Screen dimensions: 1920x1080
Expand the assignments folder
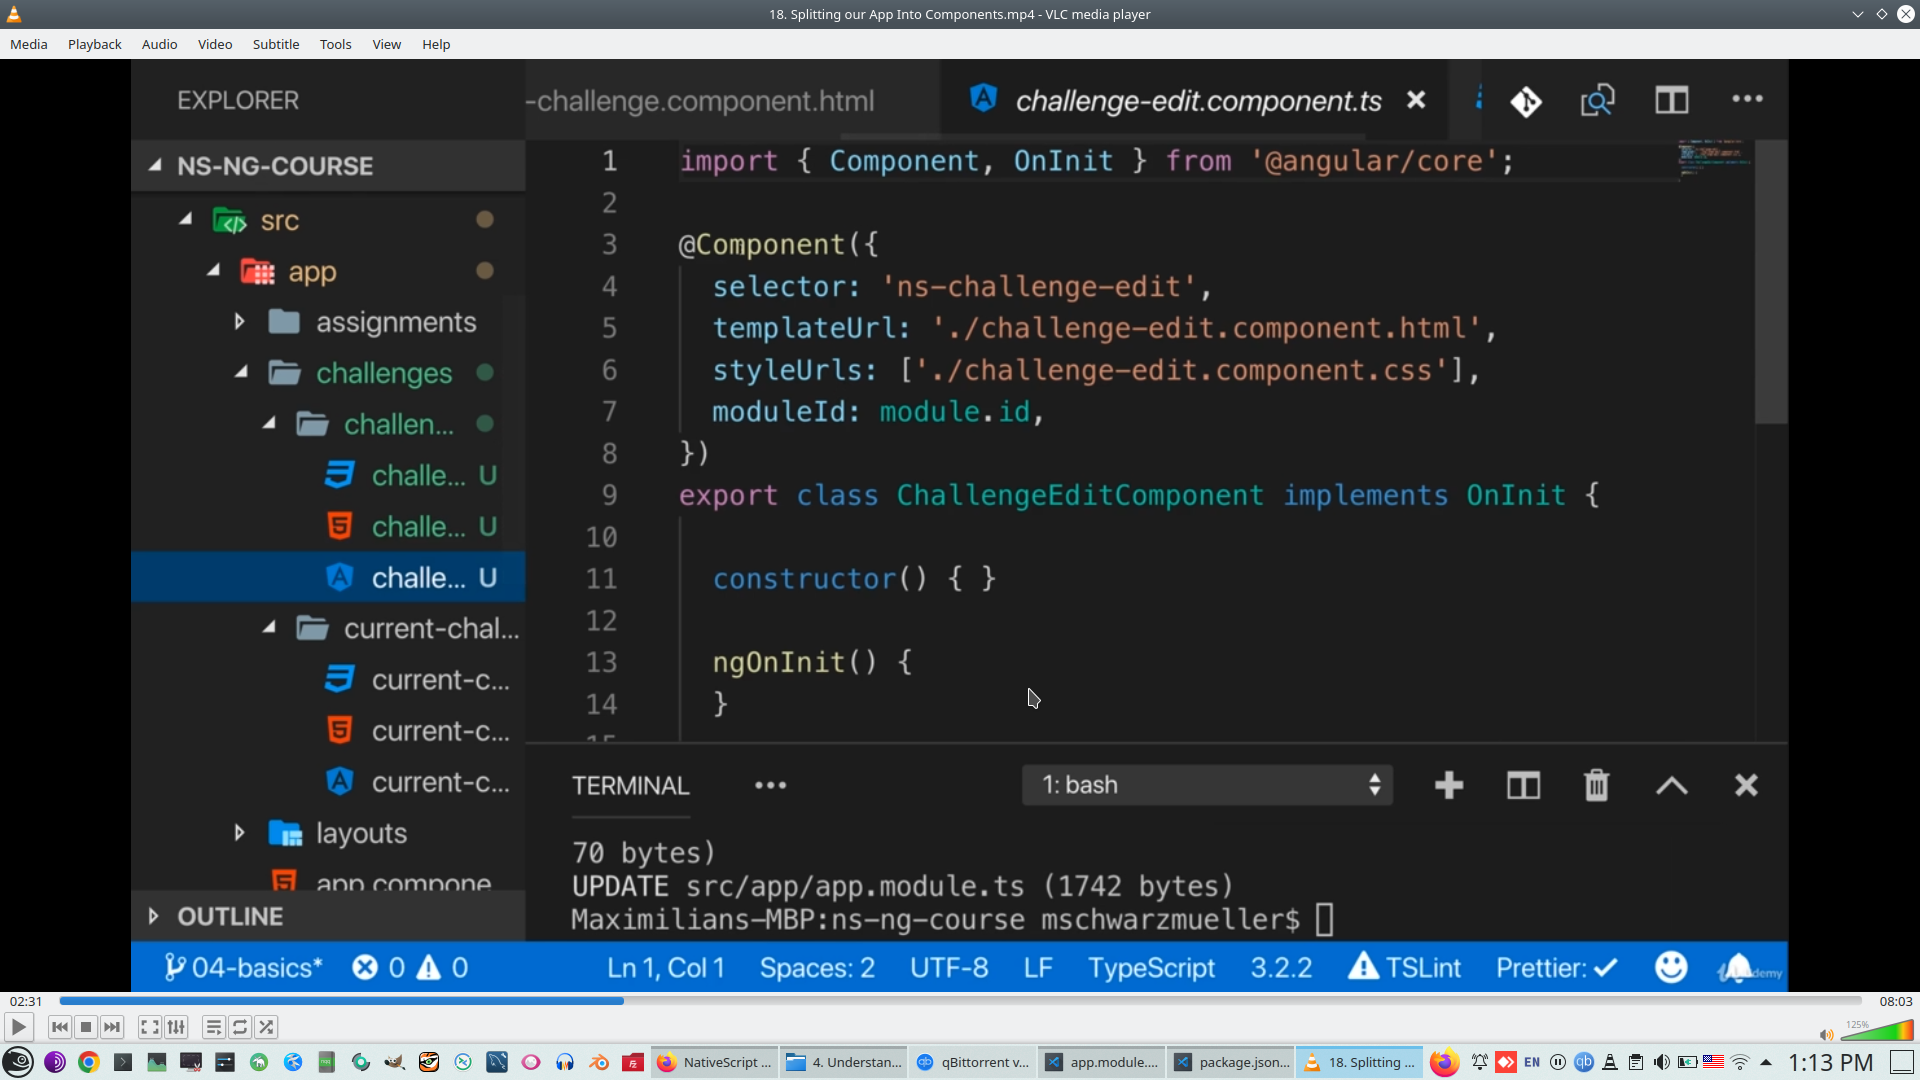tap(240, 322)
